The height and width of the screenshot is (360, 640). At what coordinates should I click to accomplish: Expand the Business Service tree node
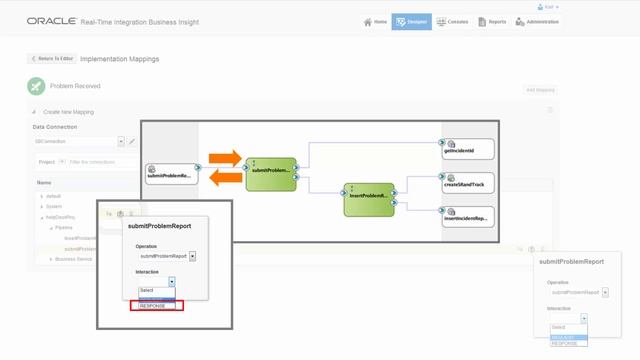click(51, 259)
